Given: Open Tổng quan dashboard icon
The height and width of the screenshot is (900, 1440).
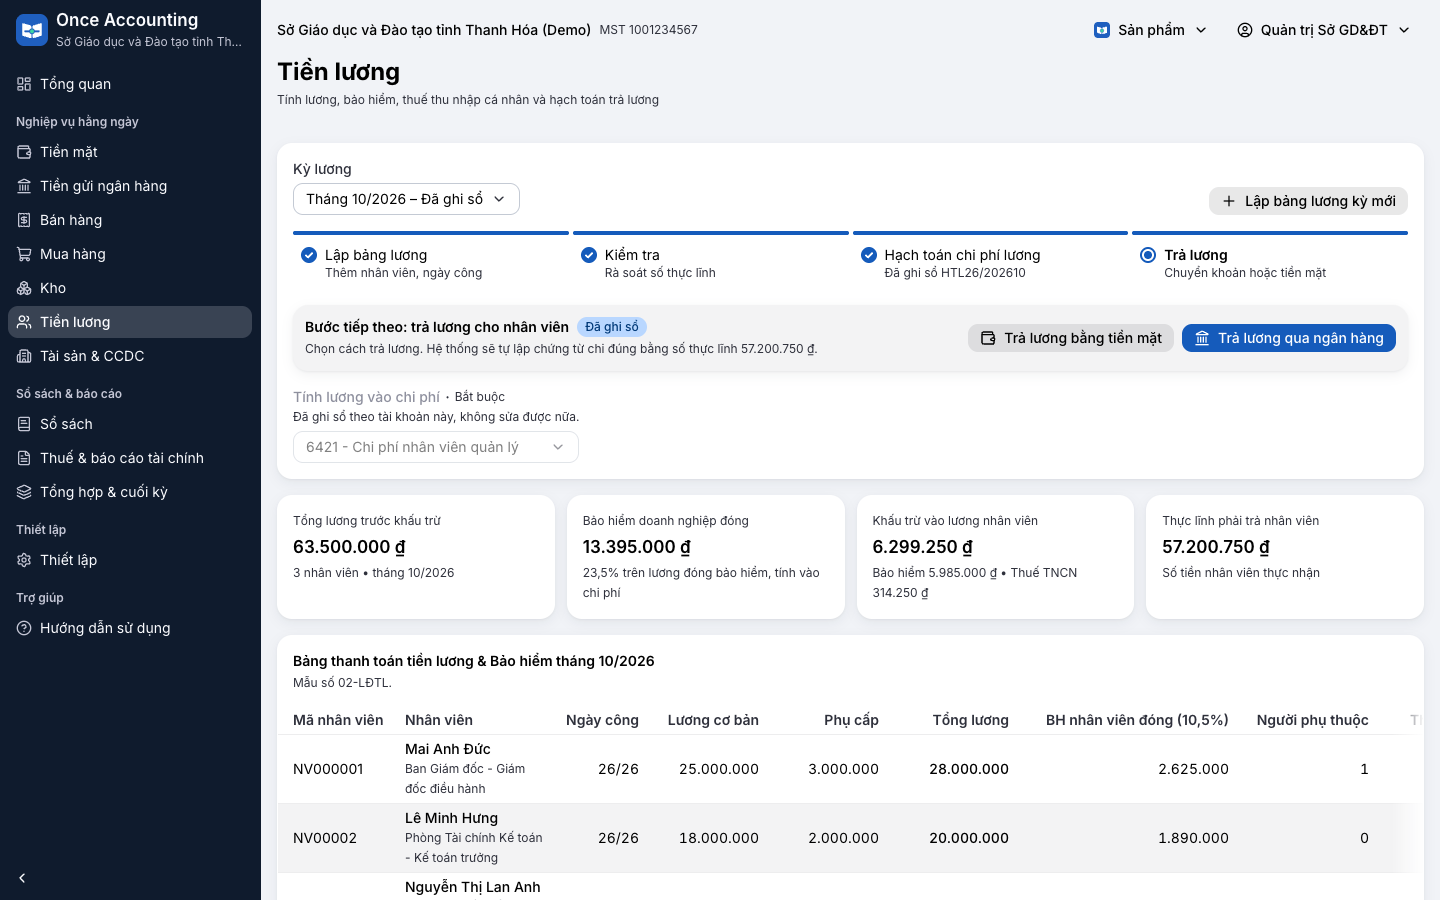Looking at the screenshot, I should click(x=24, y=84).
